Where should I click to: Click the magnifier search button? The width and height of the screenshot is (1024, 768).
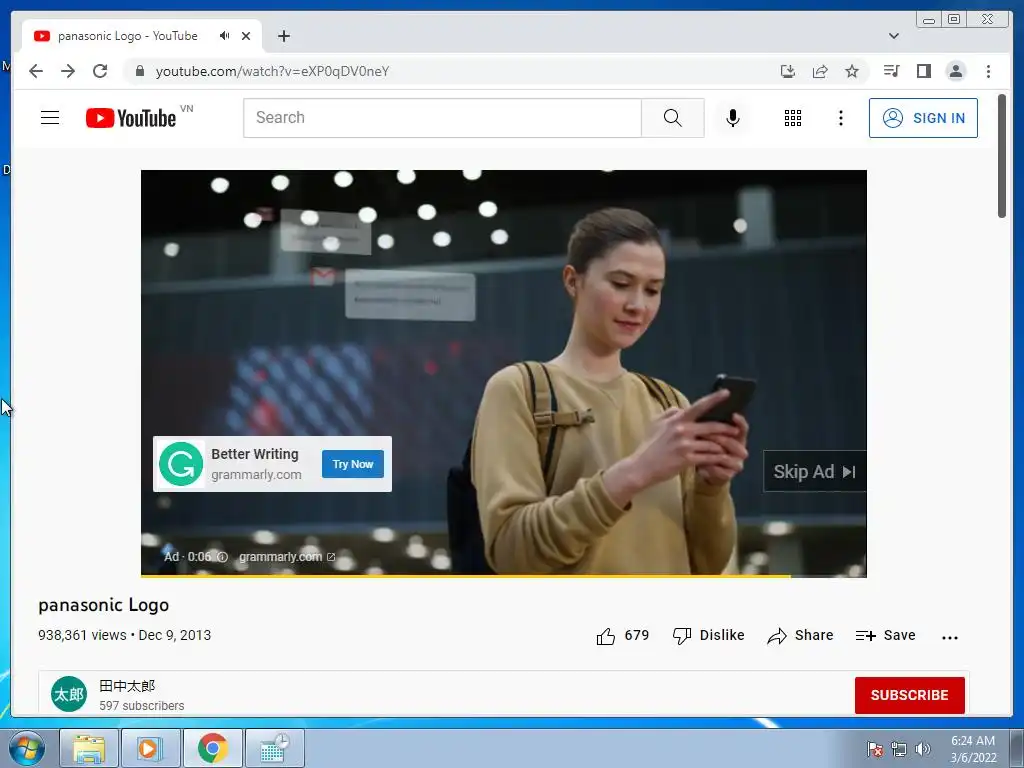[x=672, y=118]
